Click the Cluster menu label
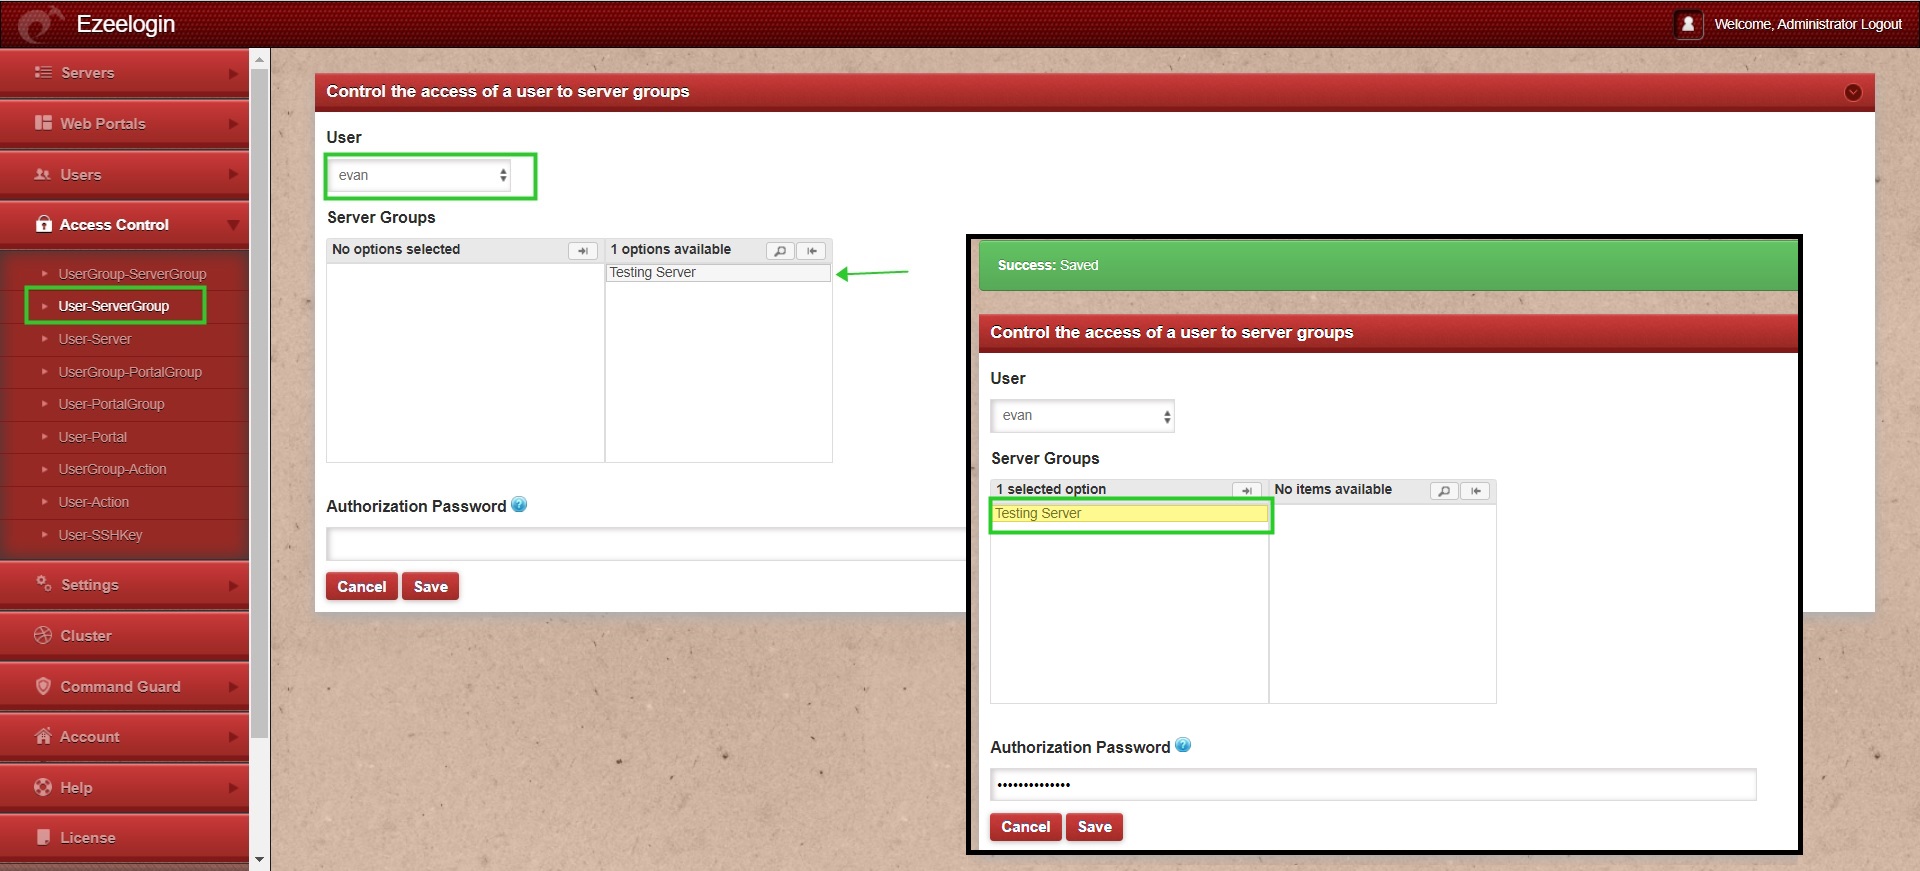 click(86, 636)
